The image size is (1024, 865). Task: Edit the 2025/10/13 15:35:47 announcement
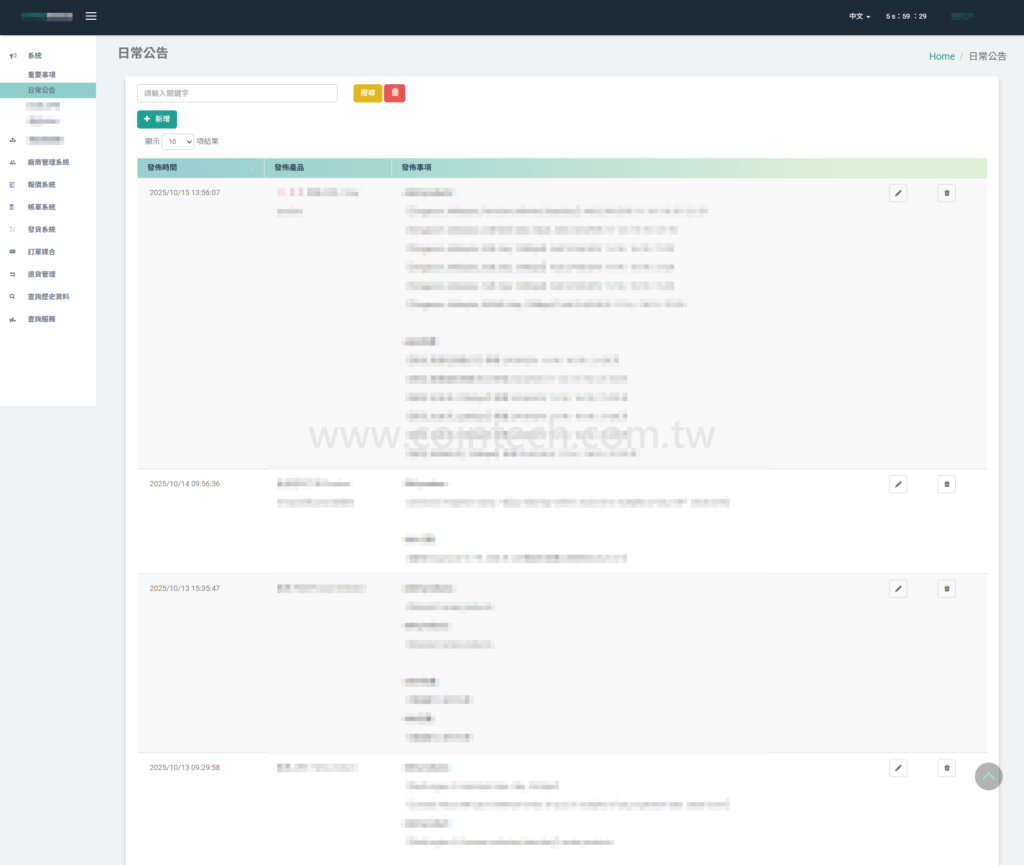(x=898, y=589)
